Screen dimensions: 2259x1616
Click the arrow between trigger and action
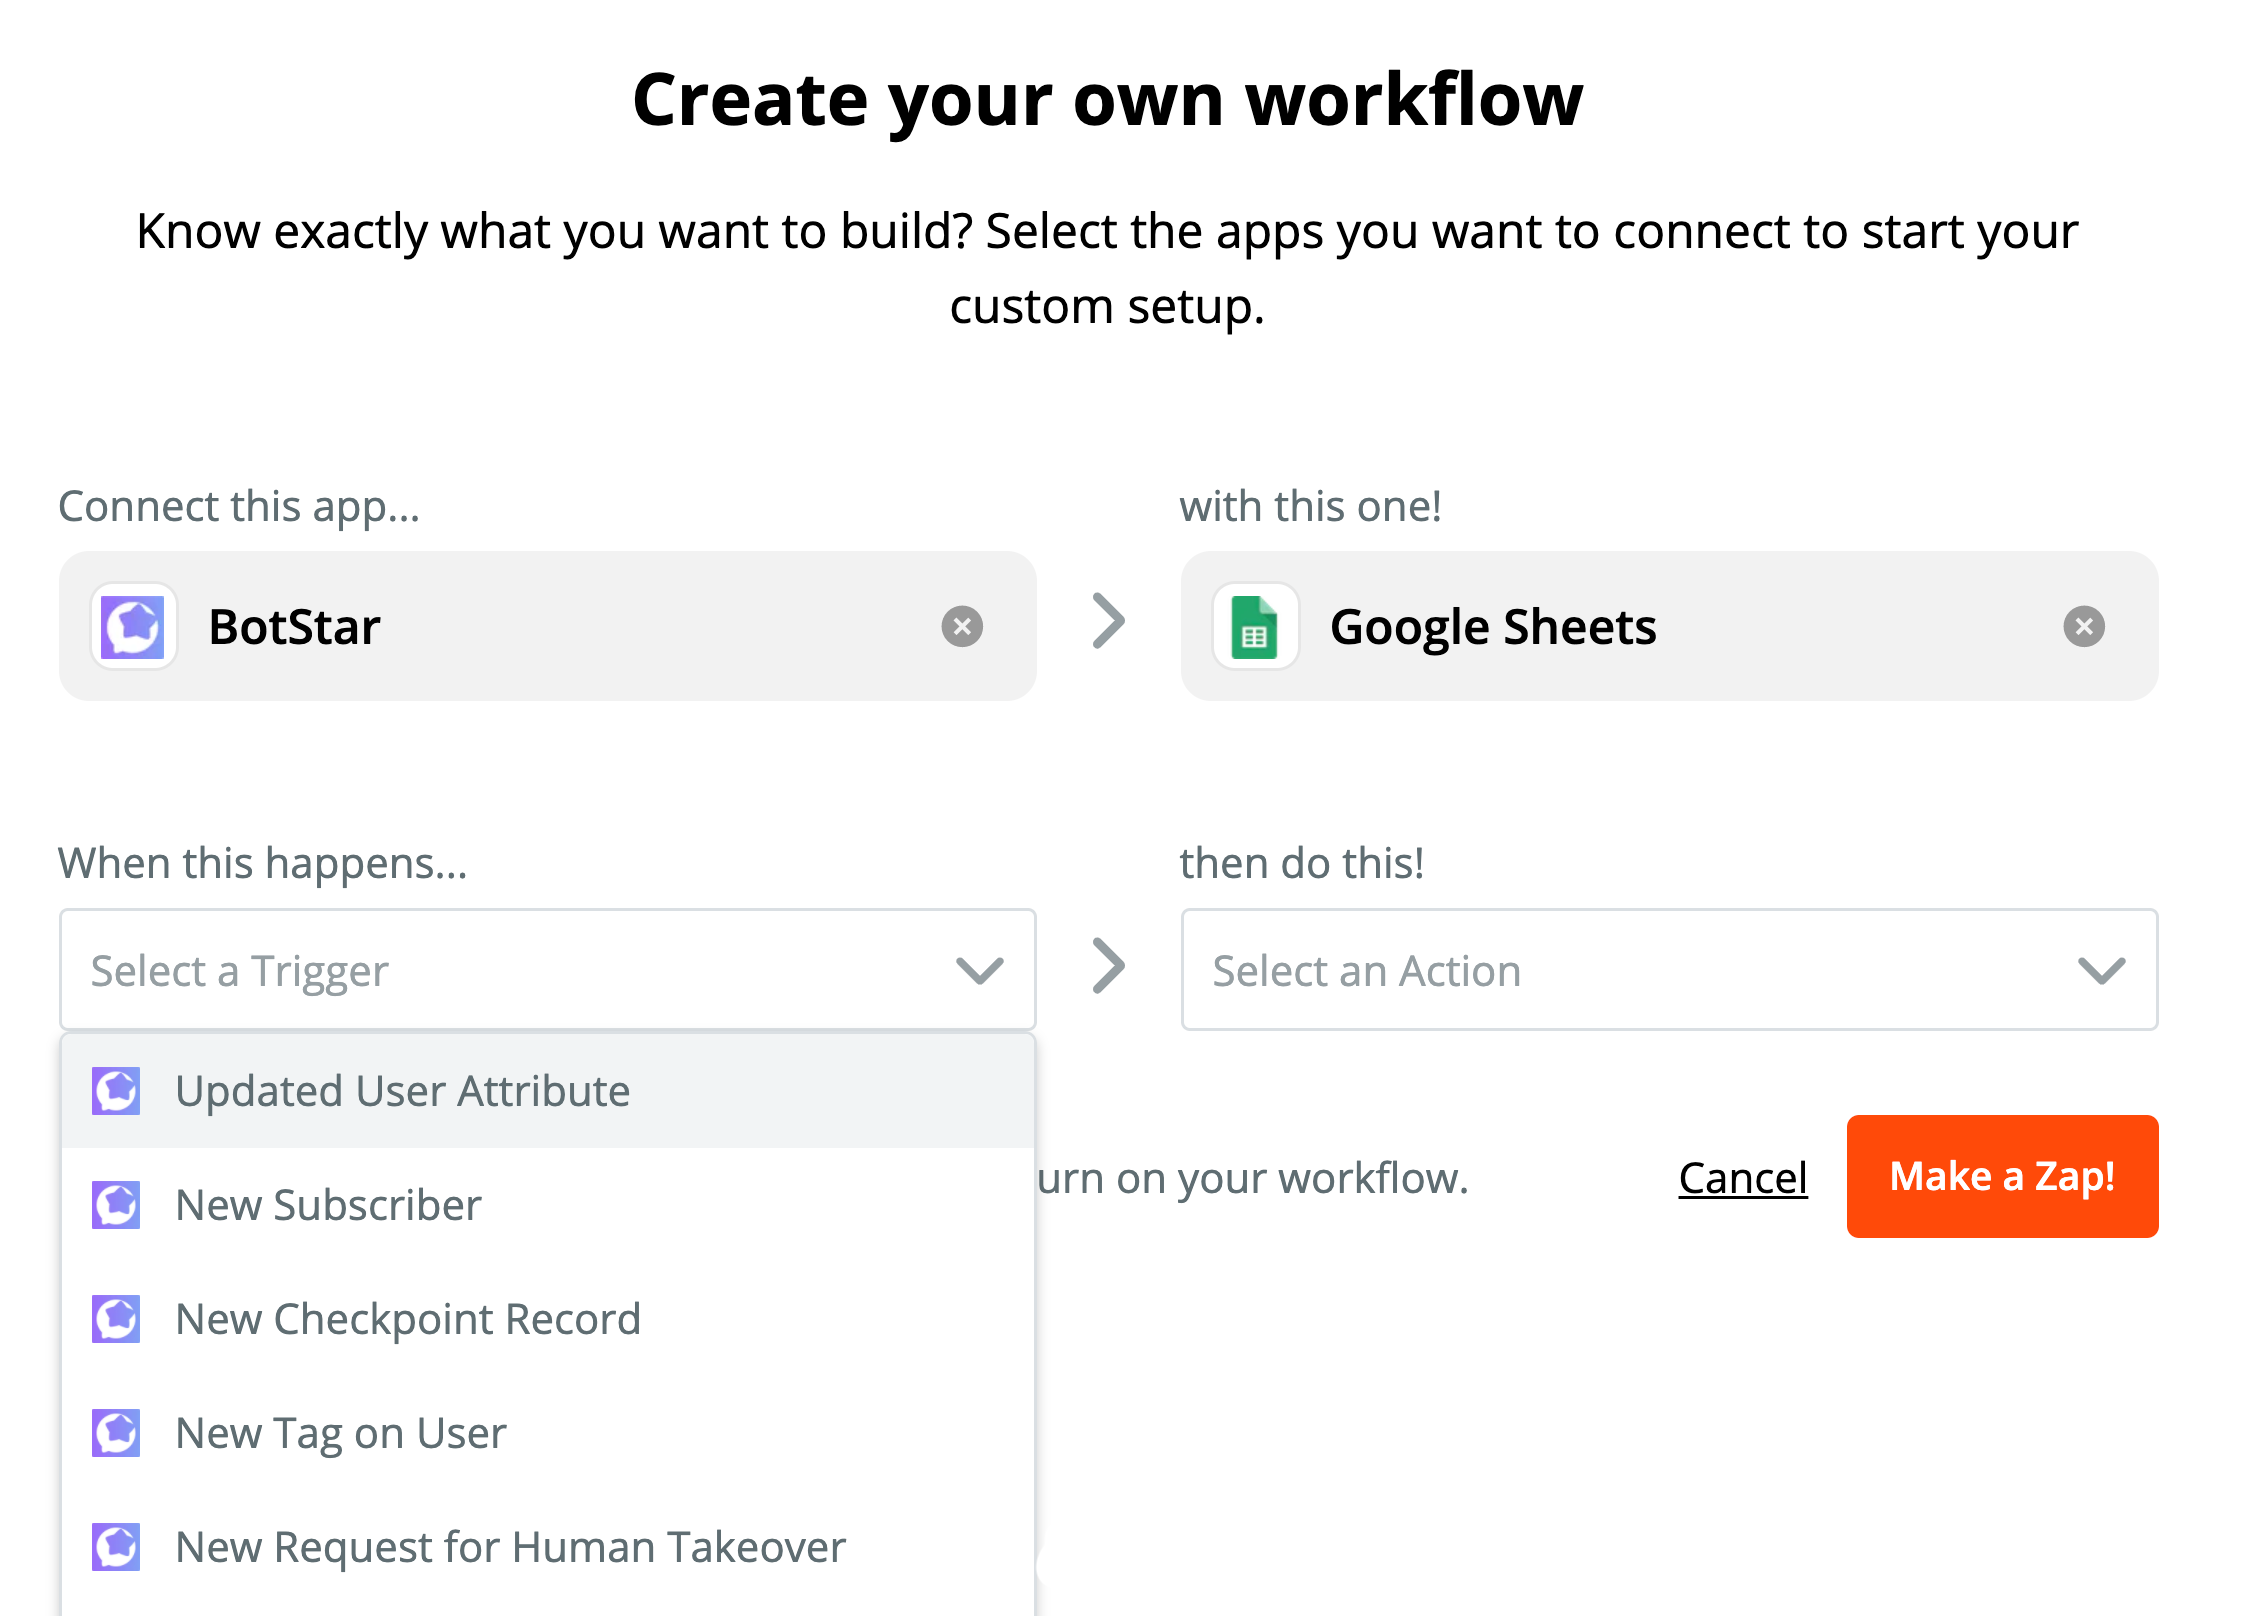[1108, 966]
